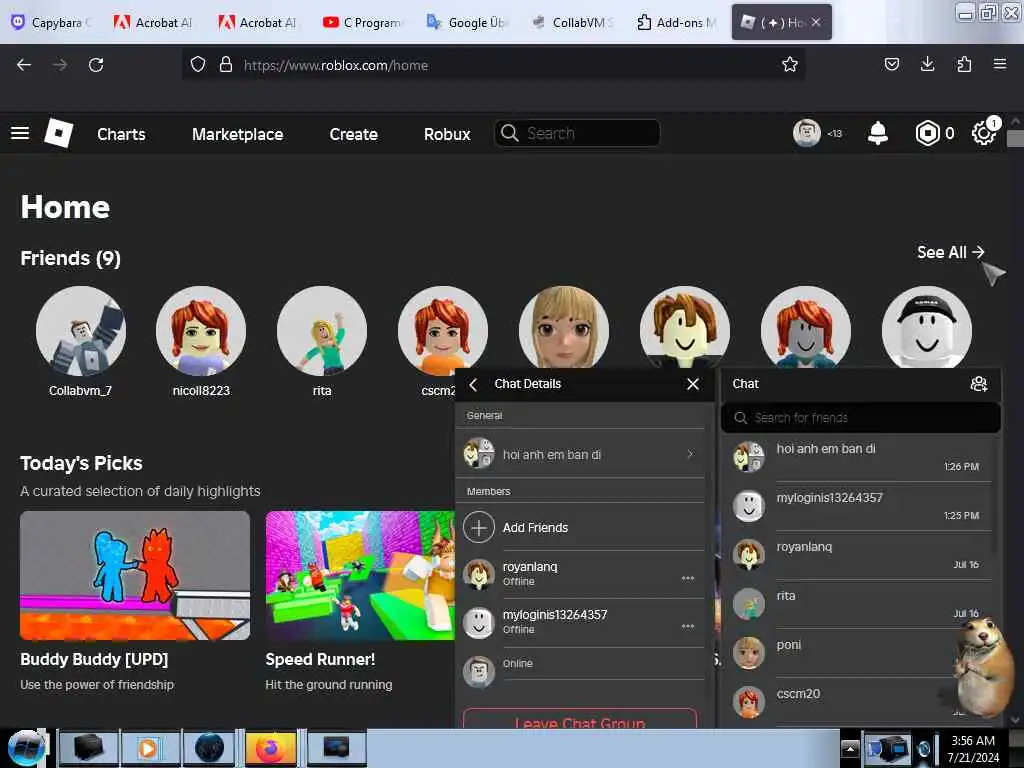The height and width of the screenshot is (768, 1024).
Task: Open the Marketplace page
Action: tap(237, 134)
